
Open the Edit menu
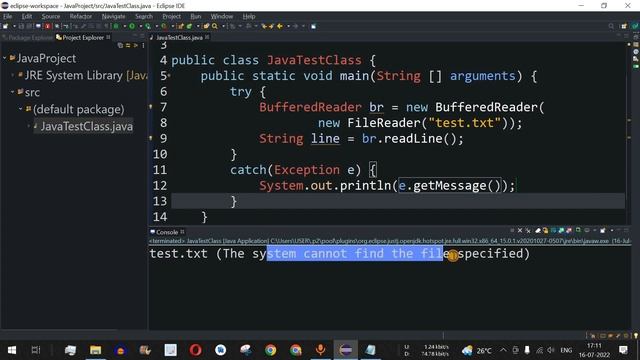pyautogui.click(x=27, y=16)
